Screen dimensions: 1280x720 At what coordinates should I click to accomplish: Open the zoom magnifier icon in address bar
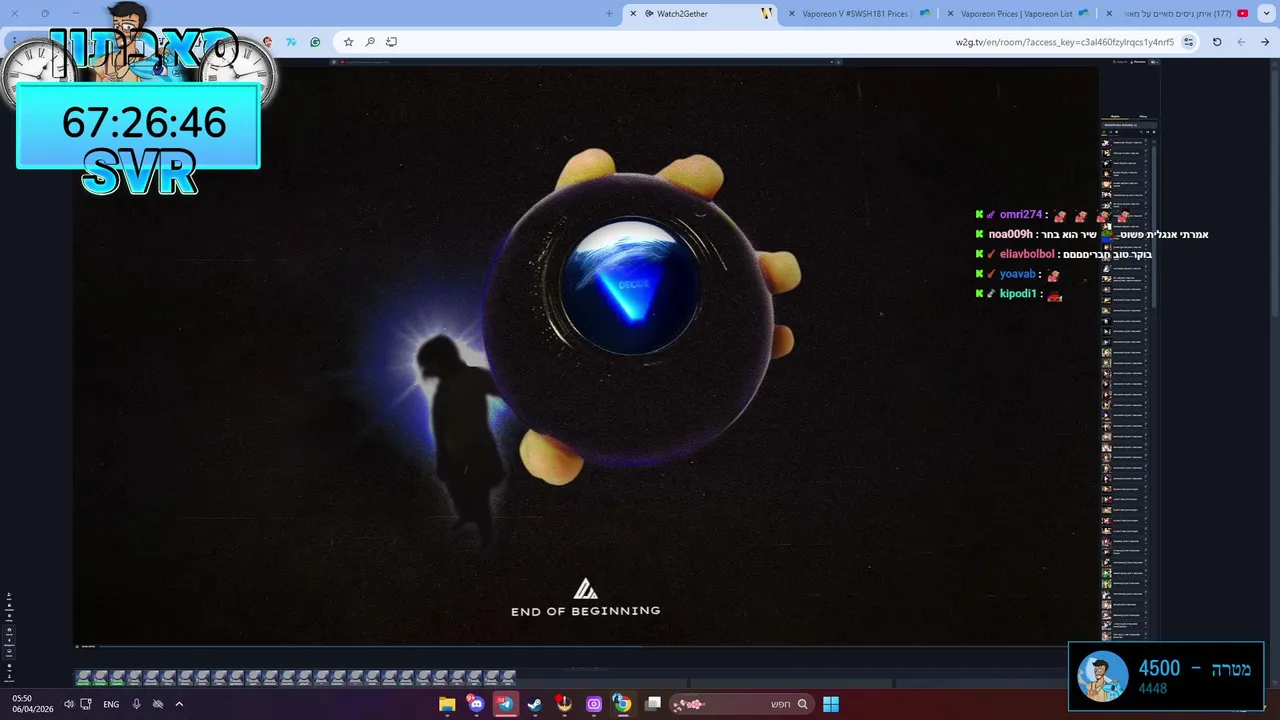370,42
